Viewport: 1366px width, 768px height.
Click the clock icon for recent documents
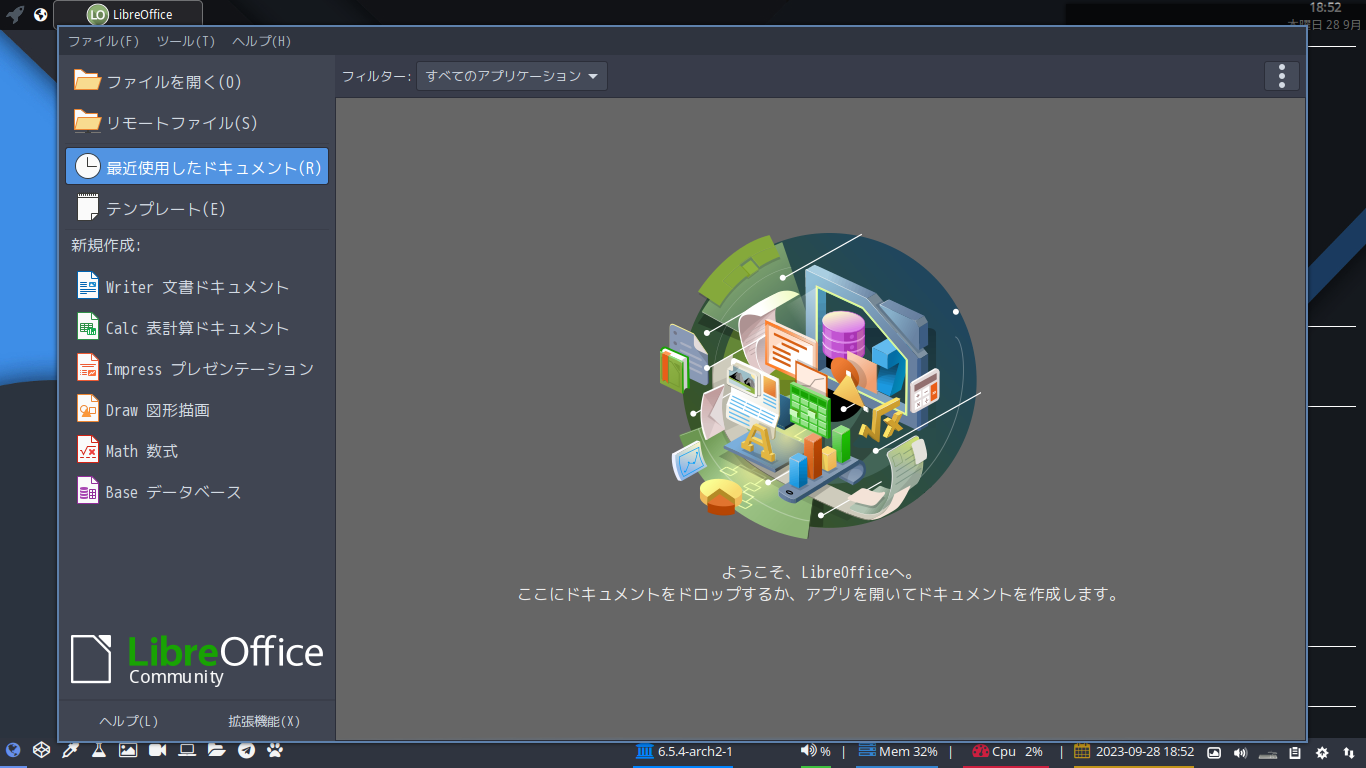tap(88, 167)
